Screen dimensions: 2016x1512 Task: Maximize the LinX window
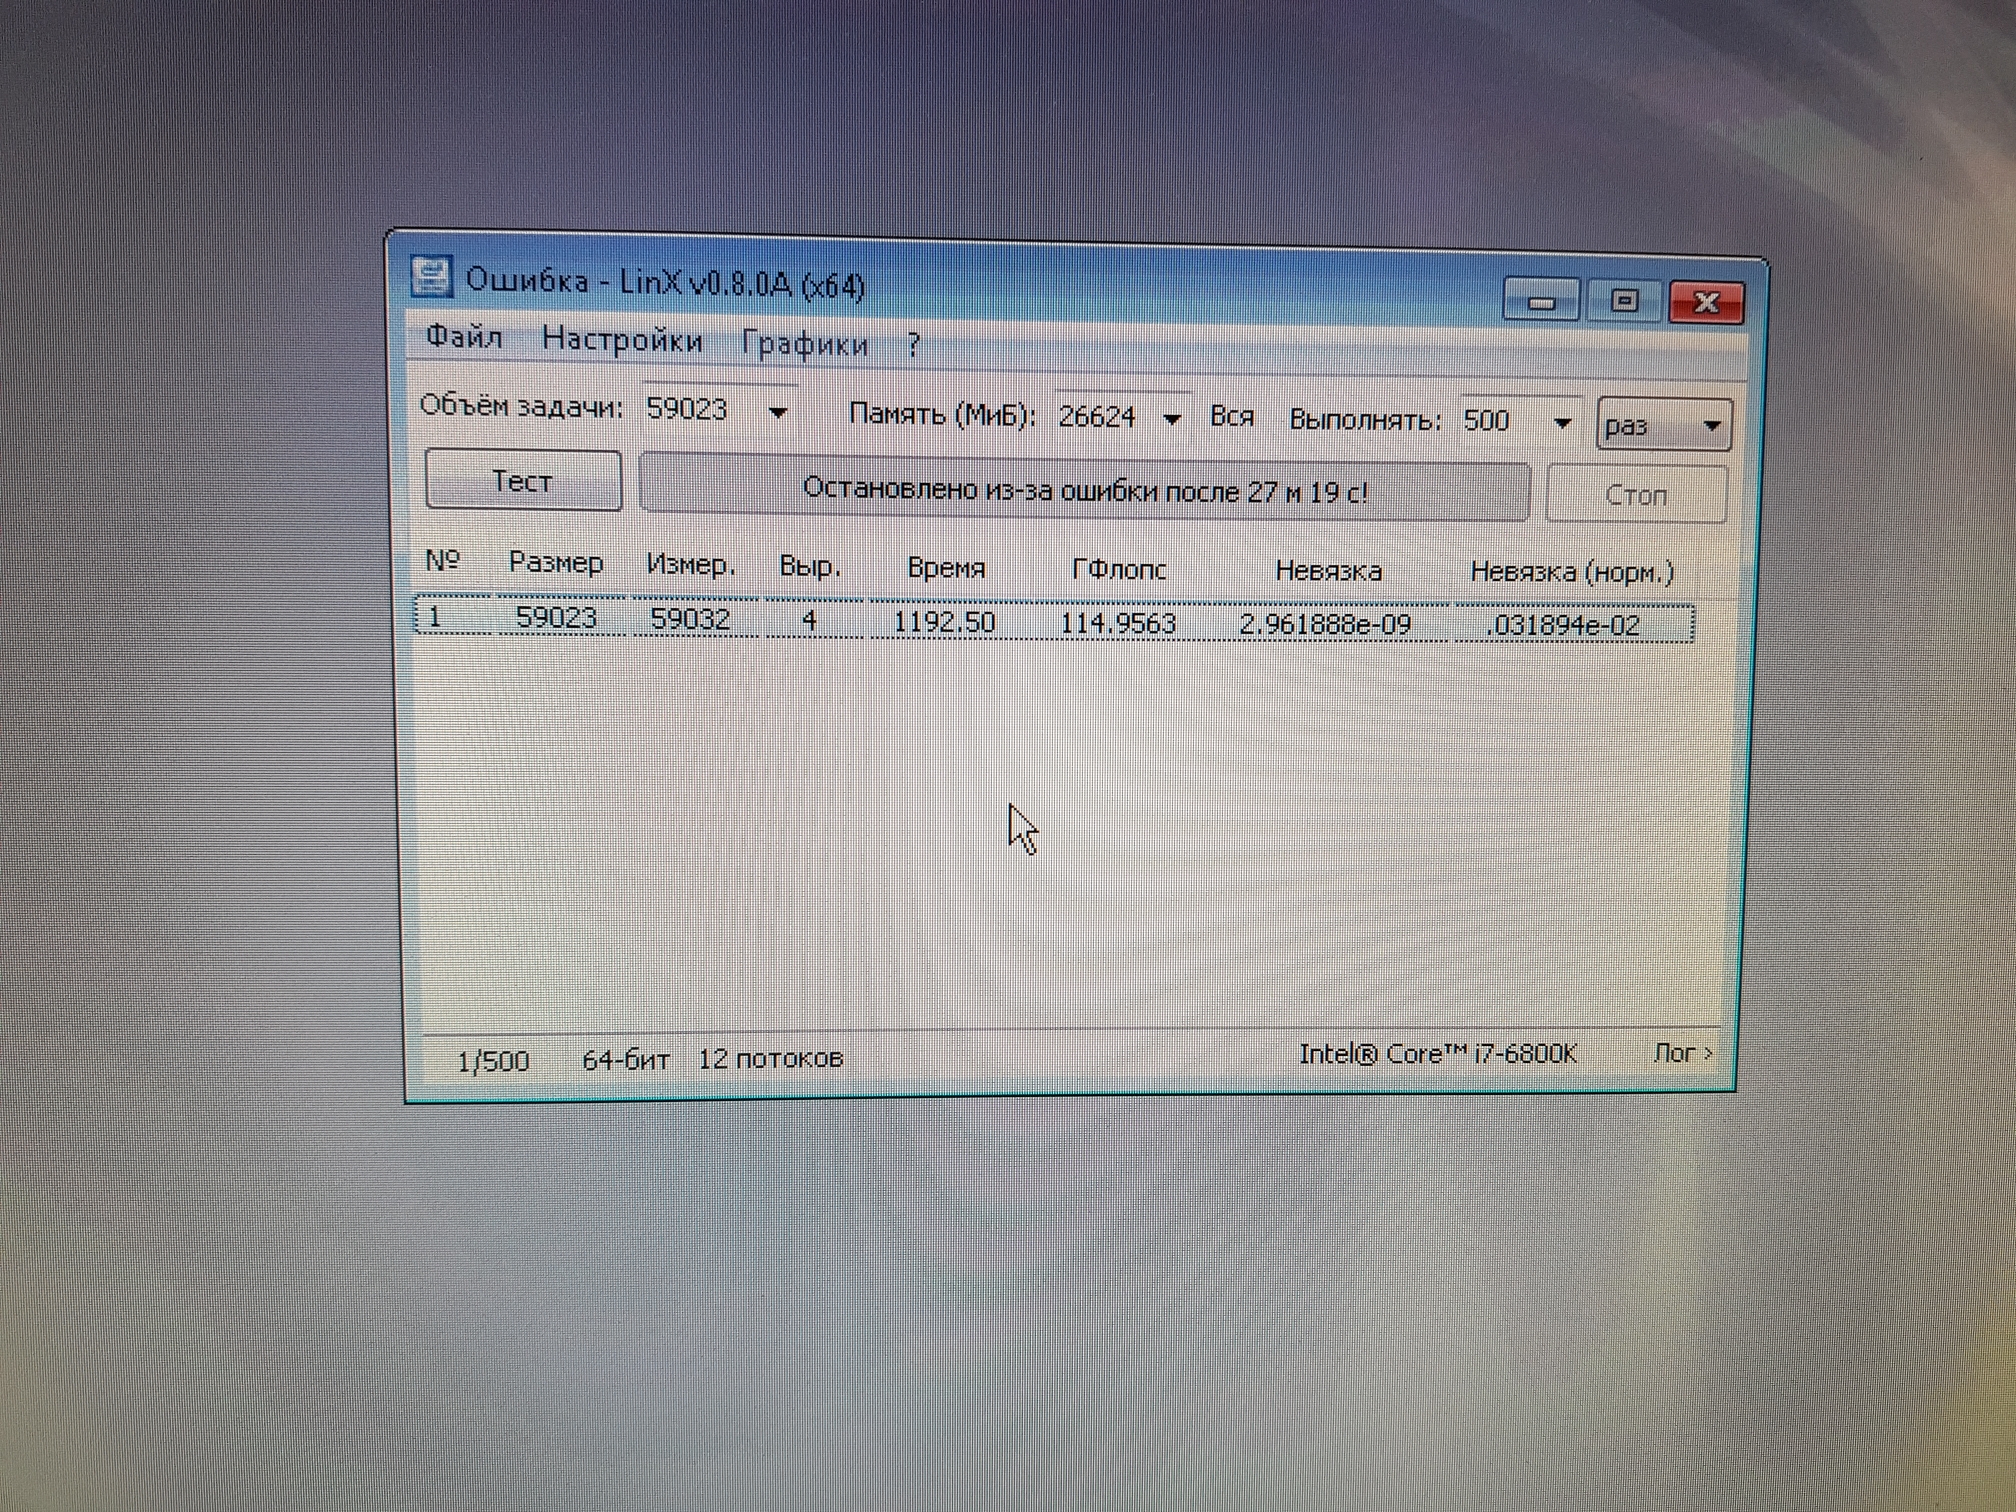click(1624, 301)
